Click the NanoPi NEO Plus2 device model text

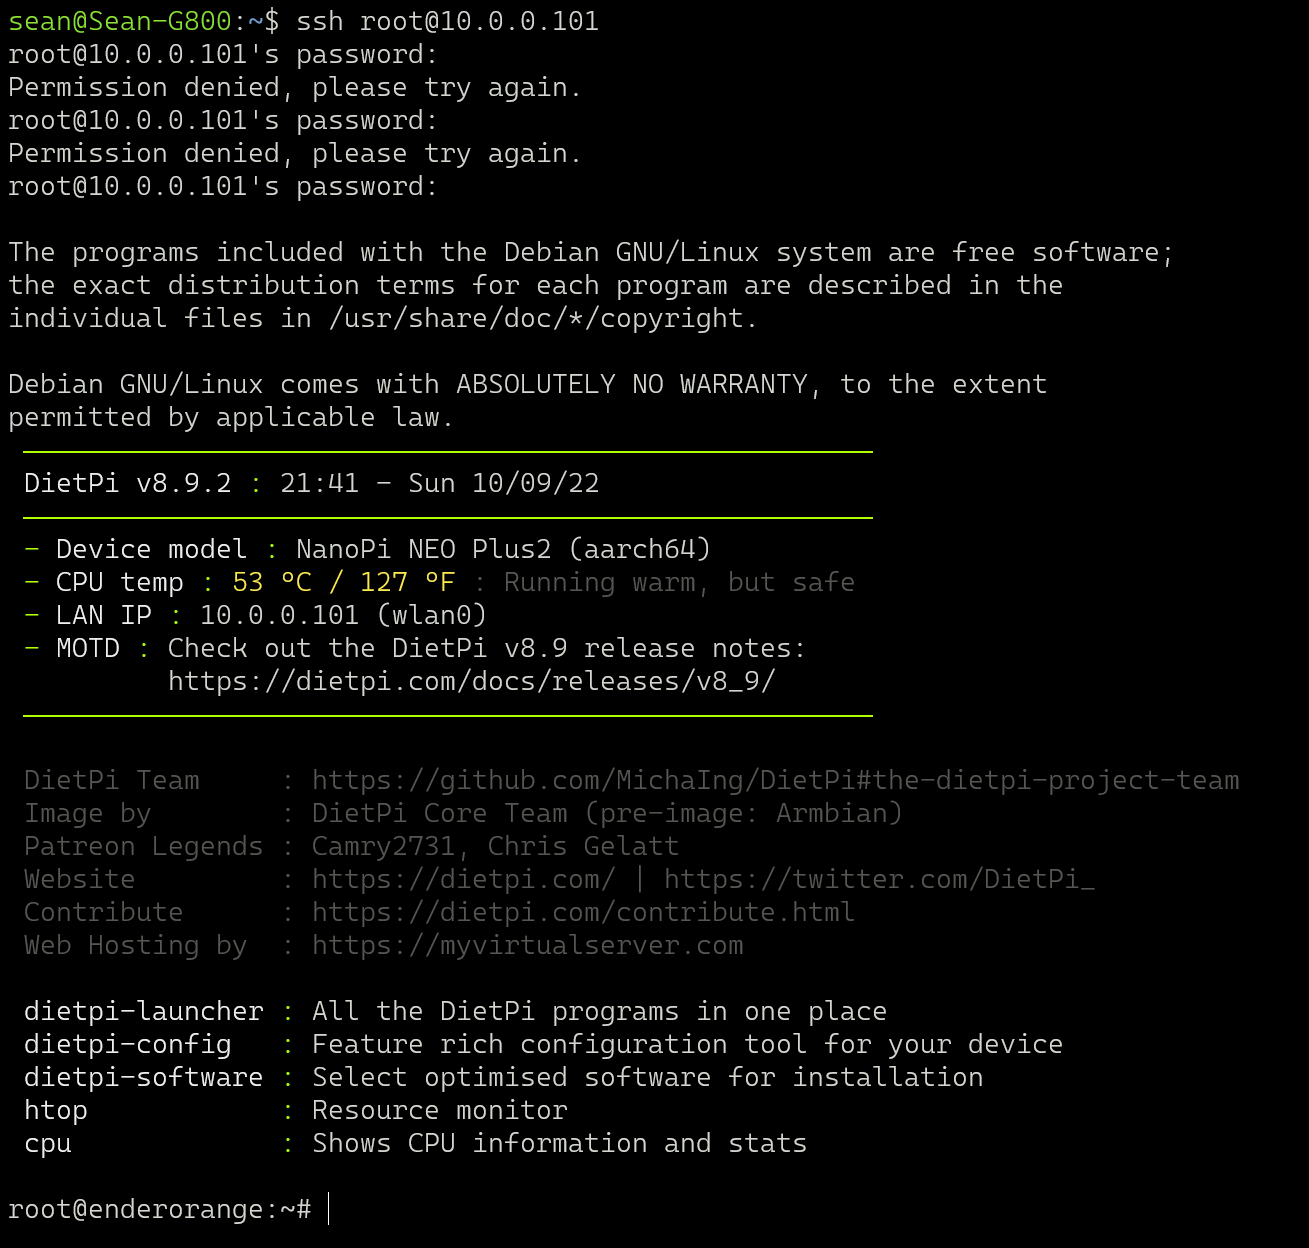(x=503, y=549)
